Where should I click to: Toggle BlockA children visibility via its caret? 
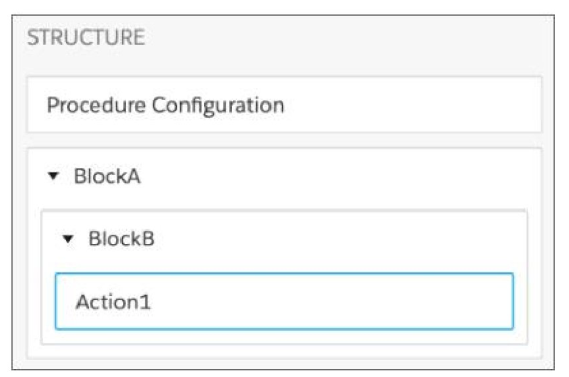click(53, 176)
